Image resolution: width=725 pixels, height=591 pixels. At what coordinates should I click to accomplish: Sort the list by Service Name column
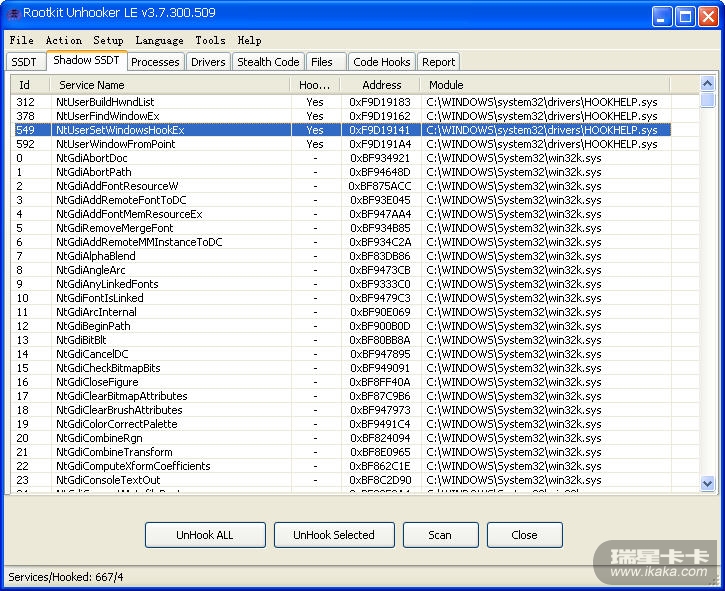(x=170, y=85)
